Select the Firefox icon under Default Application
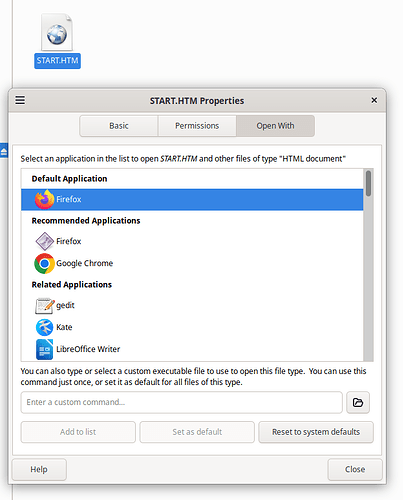This screenshot has height=500, width=403. coord(44,199)
